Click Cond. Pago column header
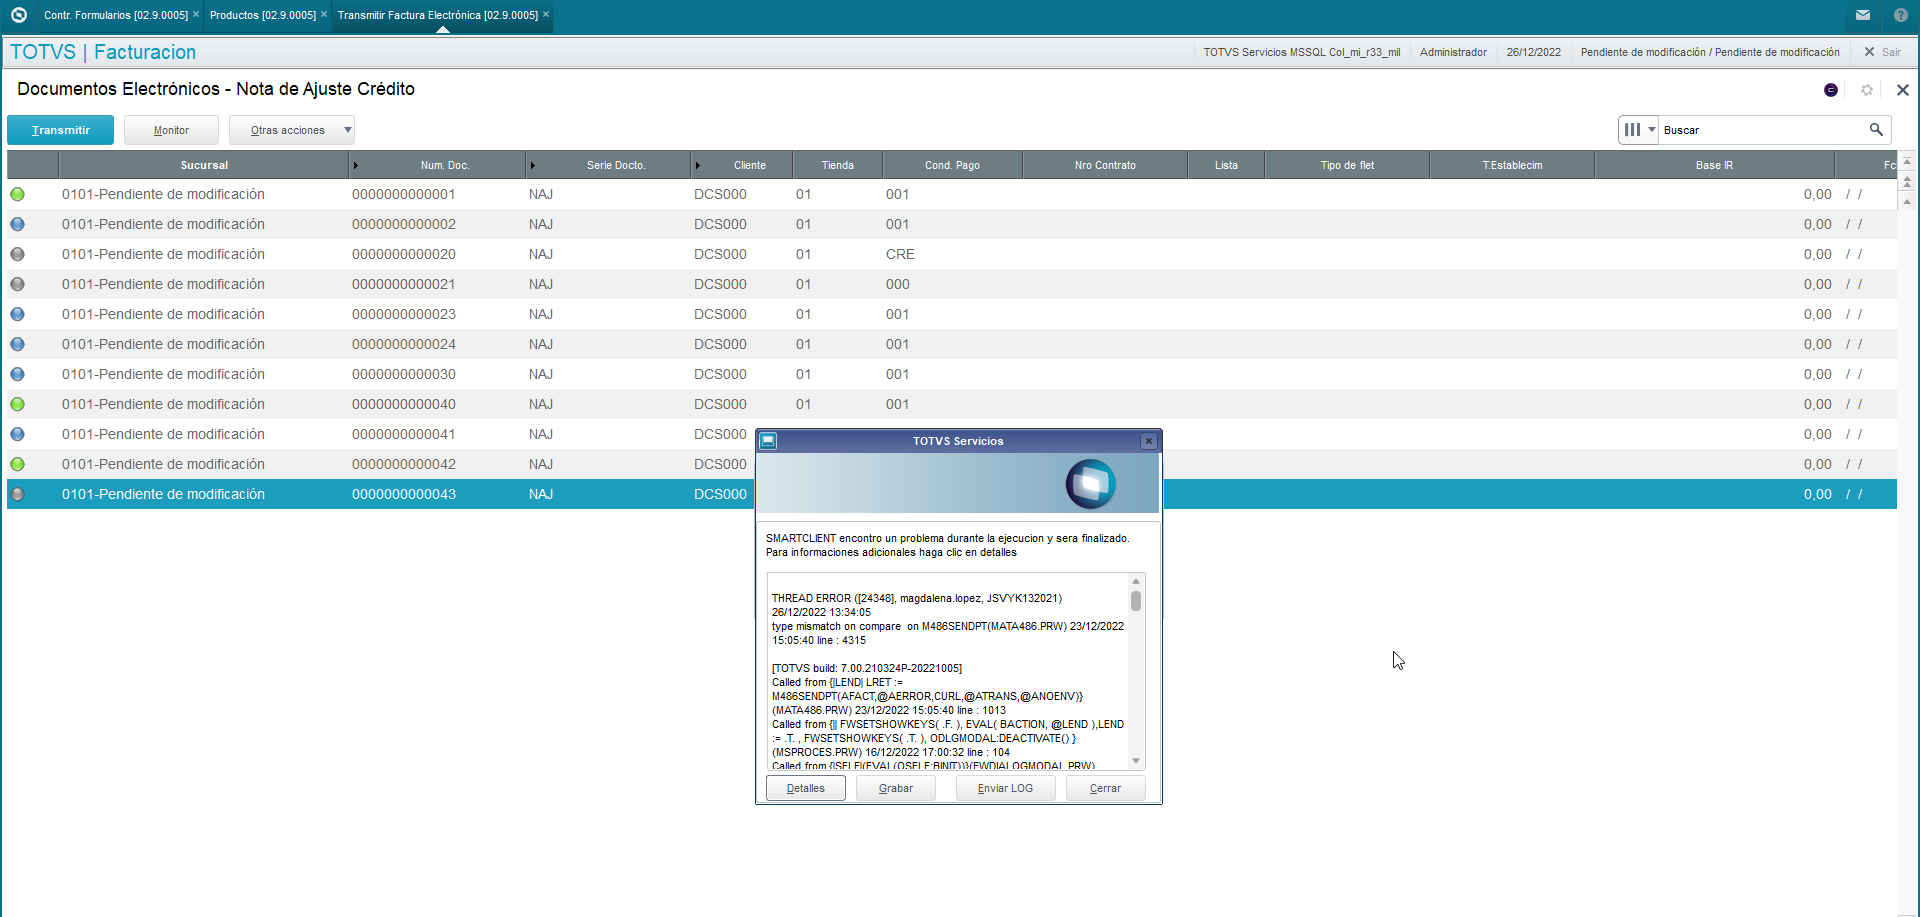 pos(952,165)
